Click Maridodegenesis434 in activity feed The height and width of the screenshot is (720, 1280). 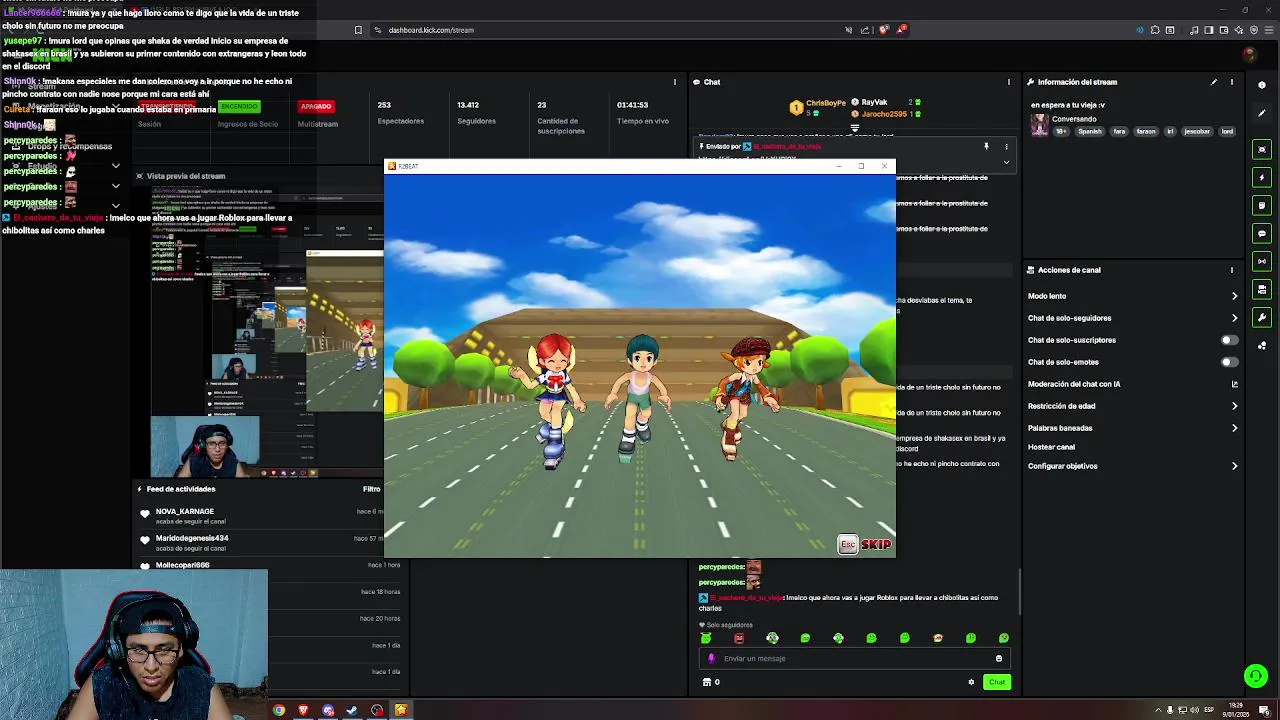(192, 538)
